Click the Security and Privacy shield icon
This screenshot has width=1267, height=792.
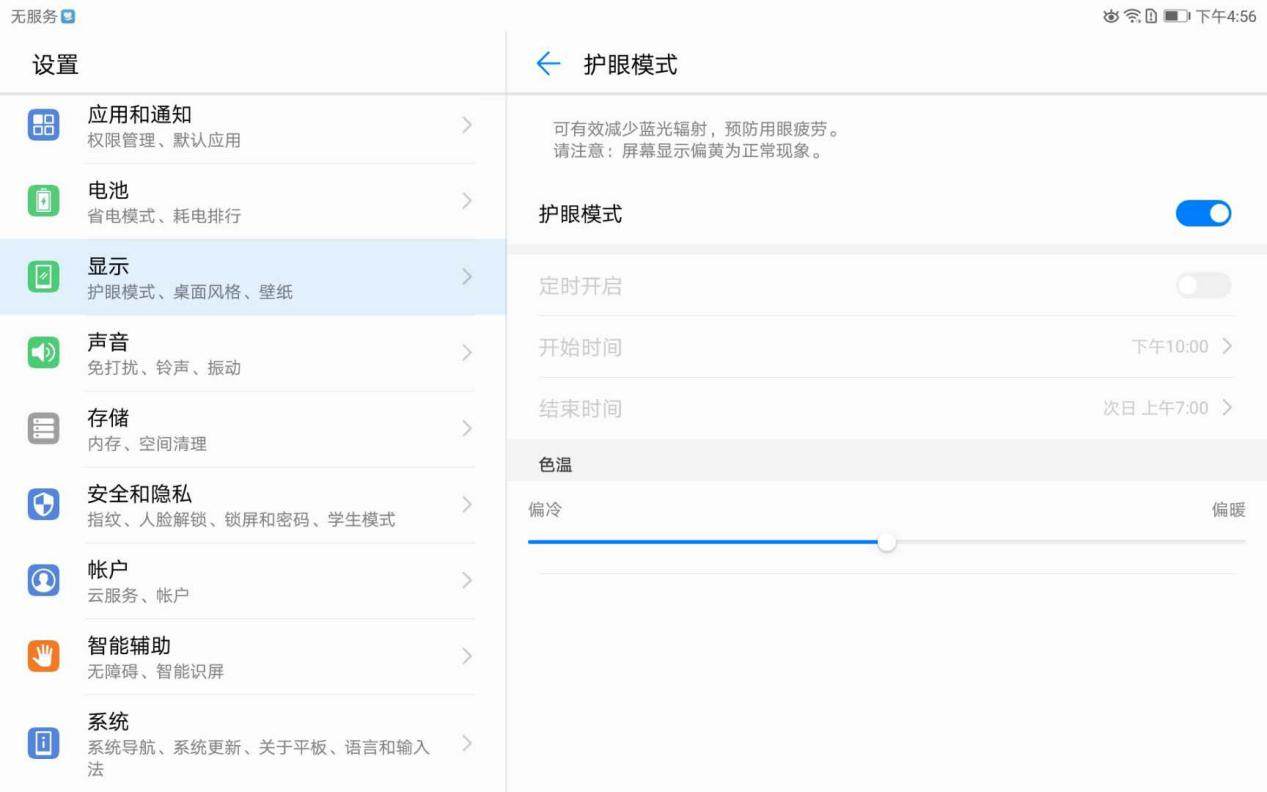(x=43, y=505)
